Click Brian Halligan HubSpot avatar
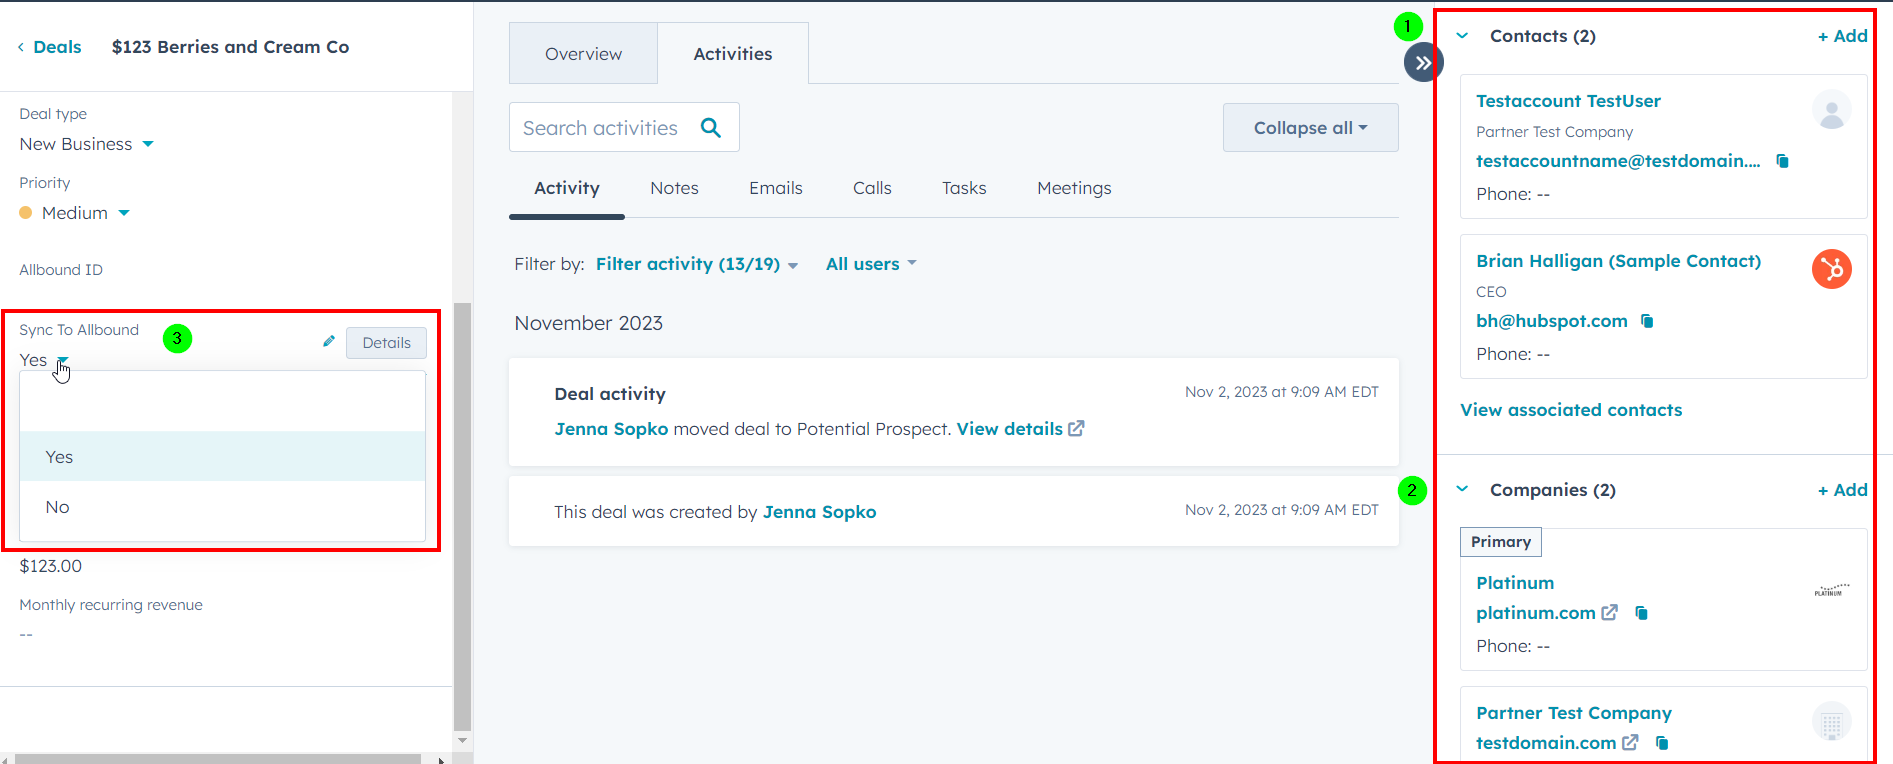This screenshot has width=1893, height=764. (1831, 269)
